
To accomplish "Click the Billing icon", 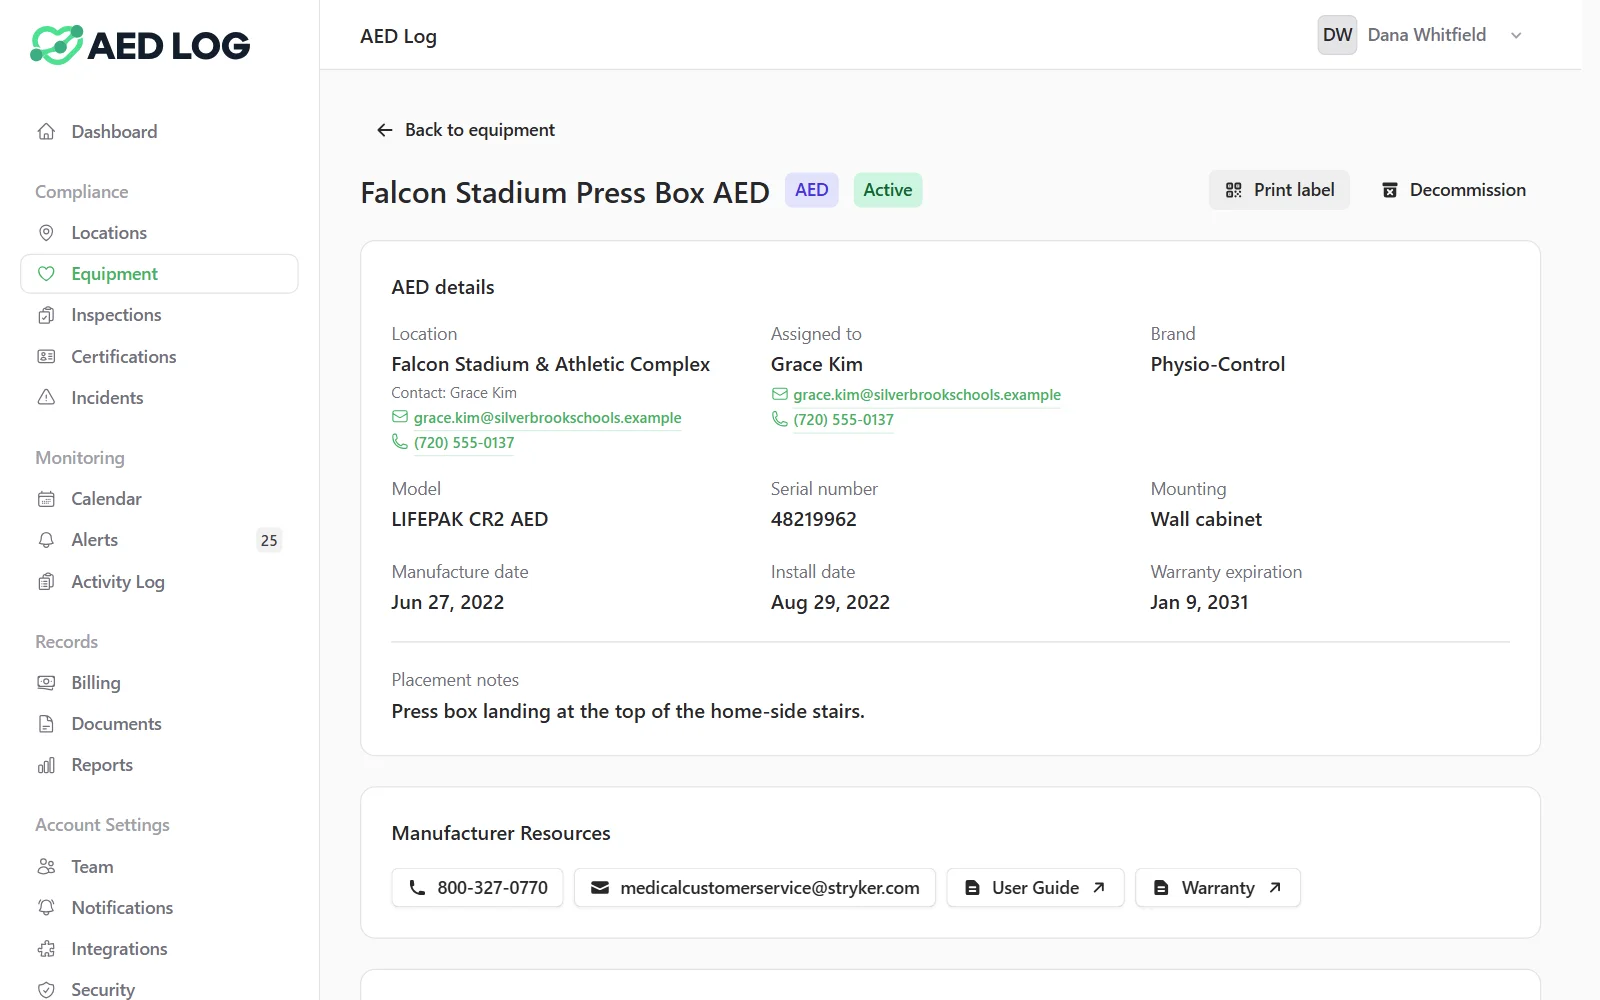I will tap(46, 683).
